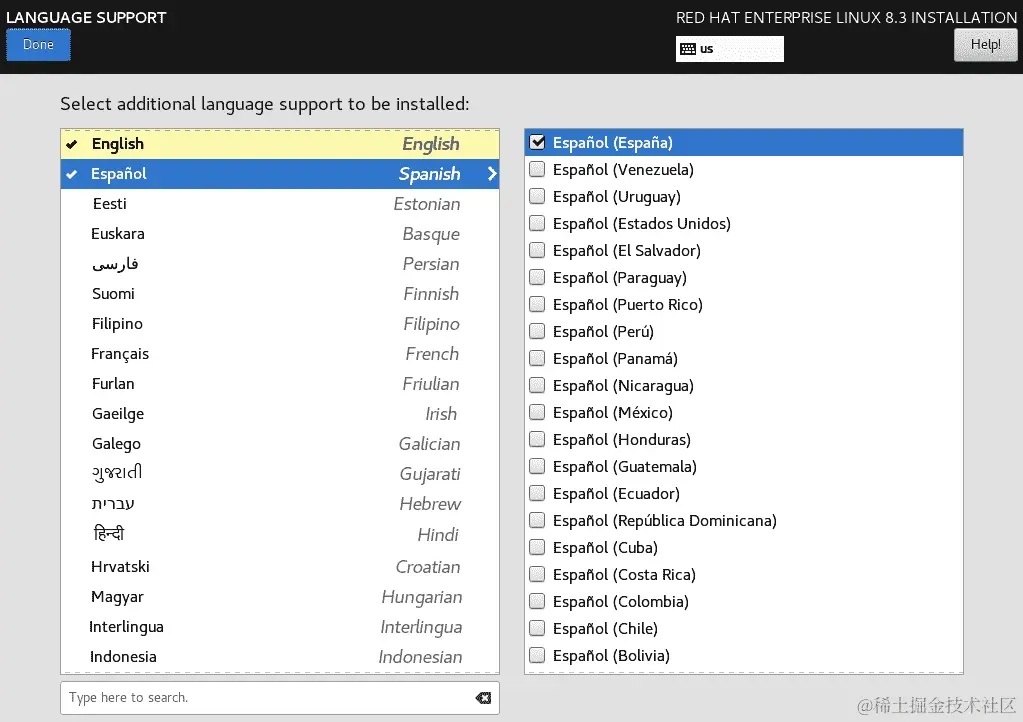Select Français (French) language row
The height and width of the screenshot is (722, 1023).
pyautogui.click(x=280, y=354)
